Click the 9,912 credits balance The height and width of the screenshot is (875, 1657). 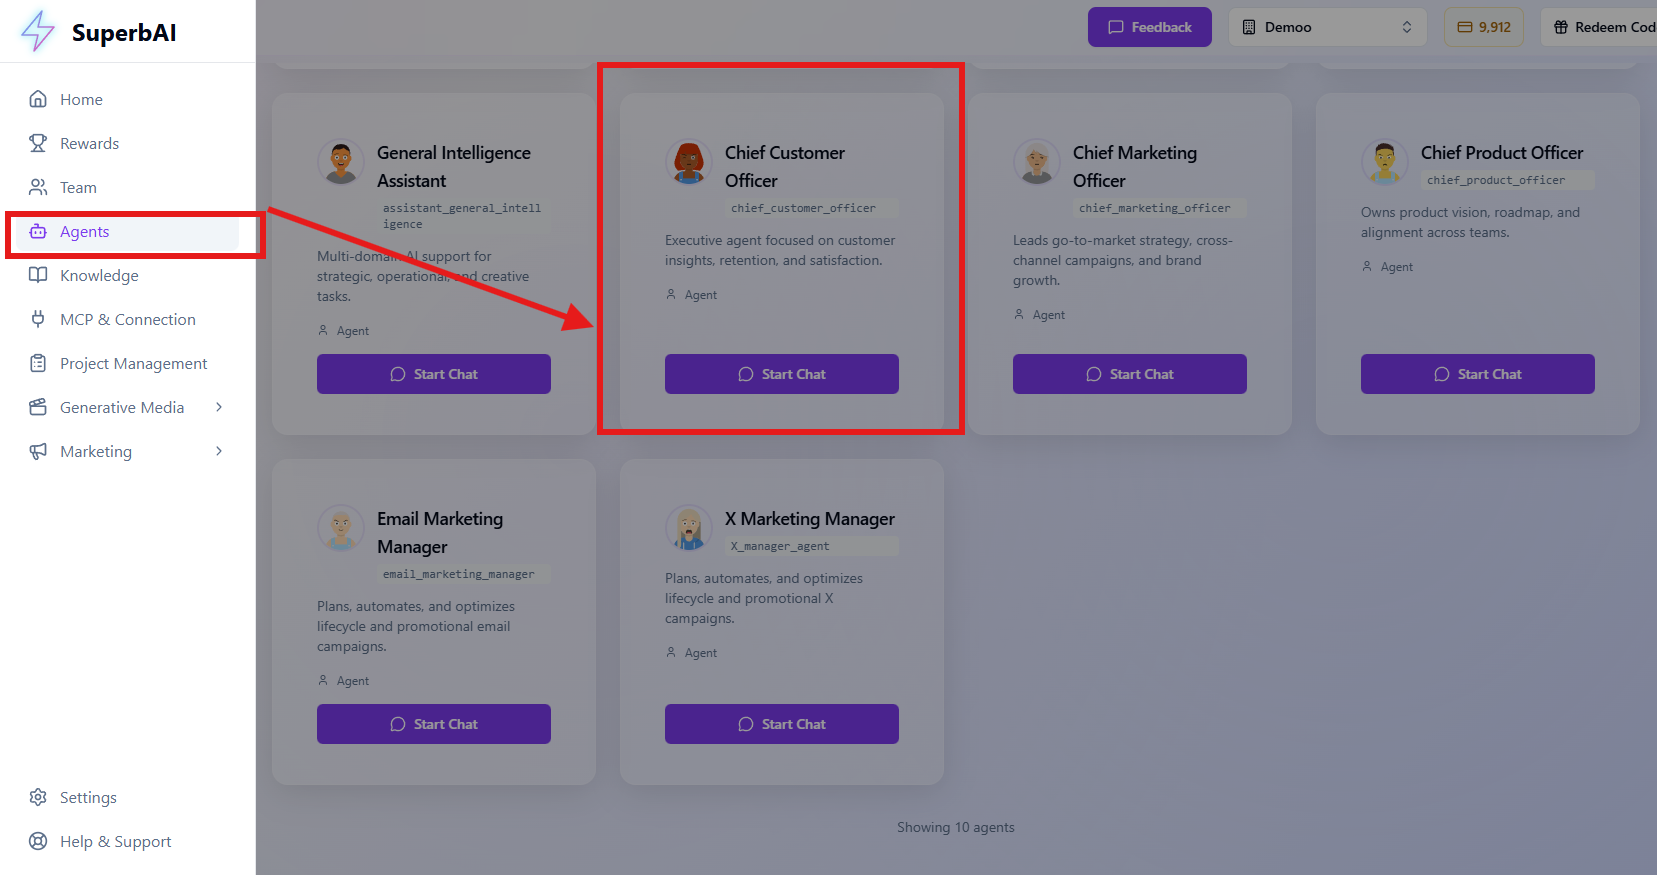(1483, 27)
